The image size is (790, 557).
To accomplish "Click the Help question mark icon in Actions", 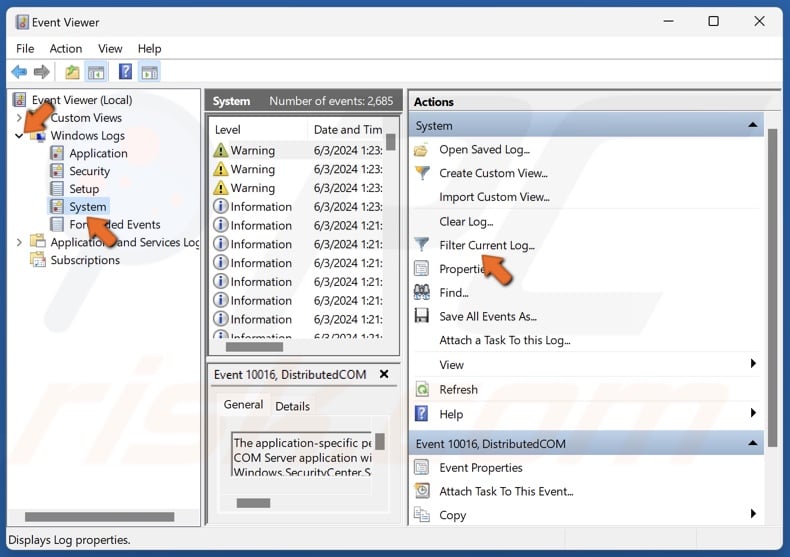I will click(421, 413).
